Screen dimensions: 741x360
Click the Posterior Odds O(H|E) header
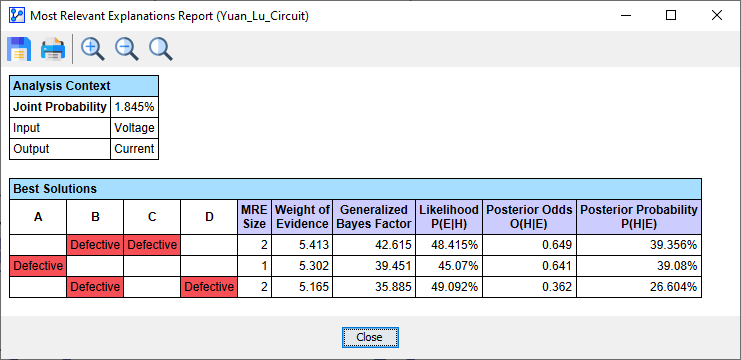[529, 217]
